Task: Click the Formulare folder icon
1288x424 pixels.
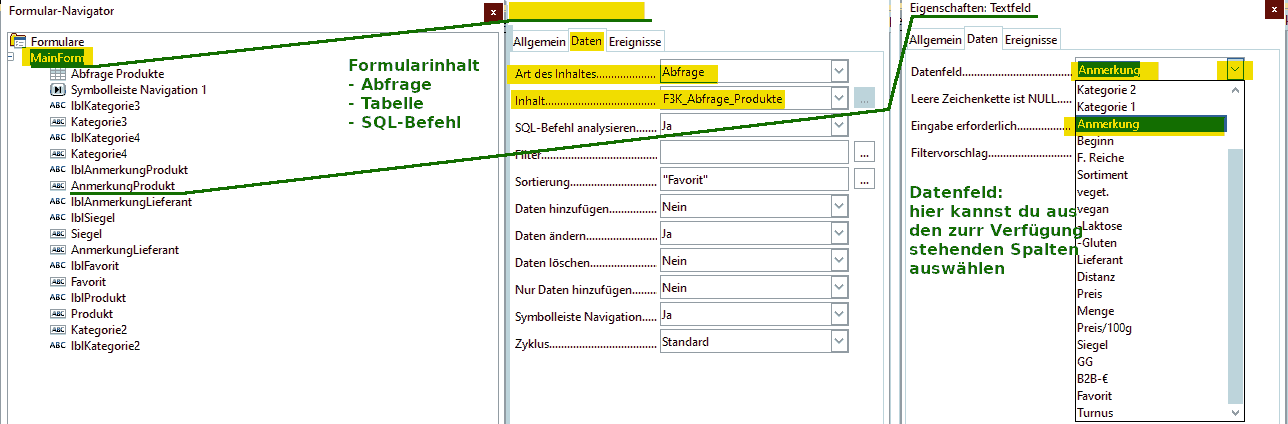Action: (x=17, y=41)
